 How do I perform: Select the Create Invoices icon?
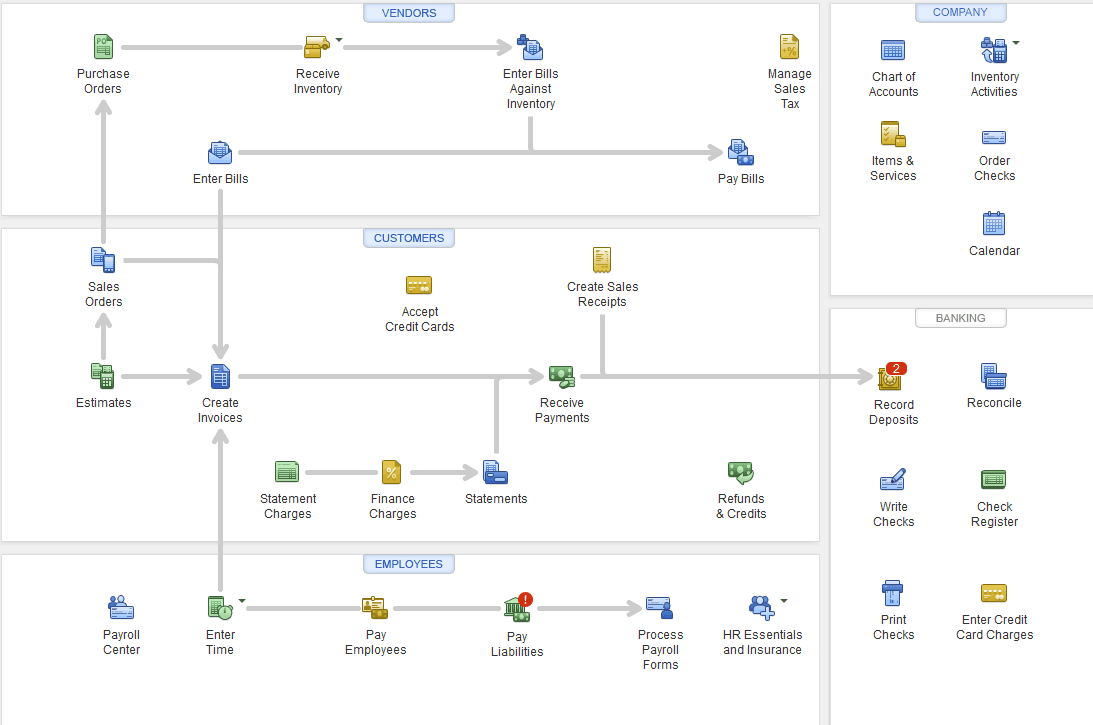[x=220, y=377]
